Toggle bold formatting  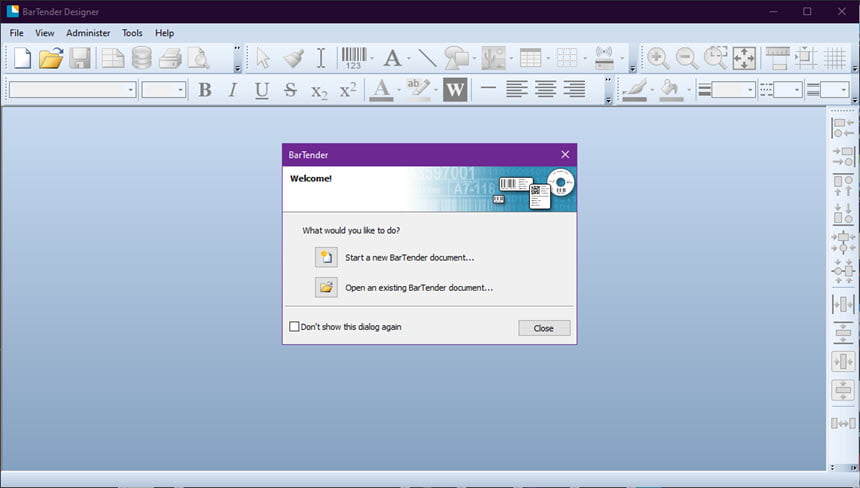coord(205,89)
